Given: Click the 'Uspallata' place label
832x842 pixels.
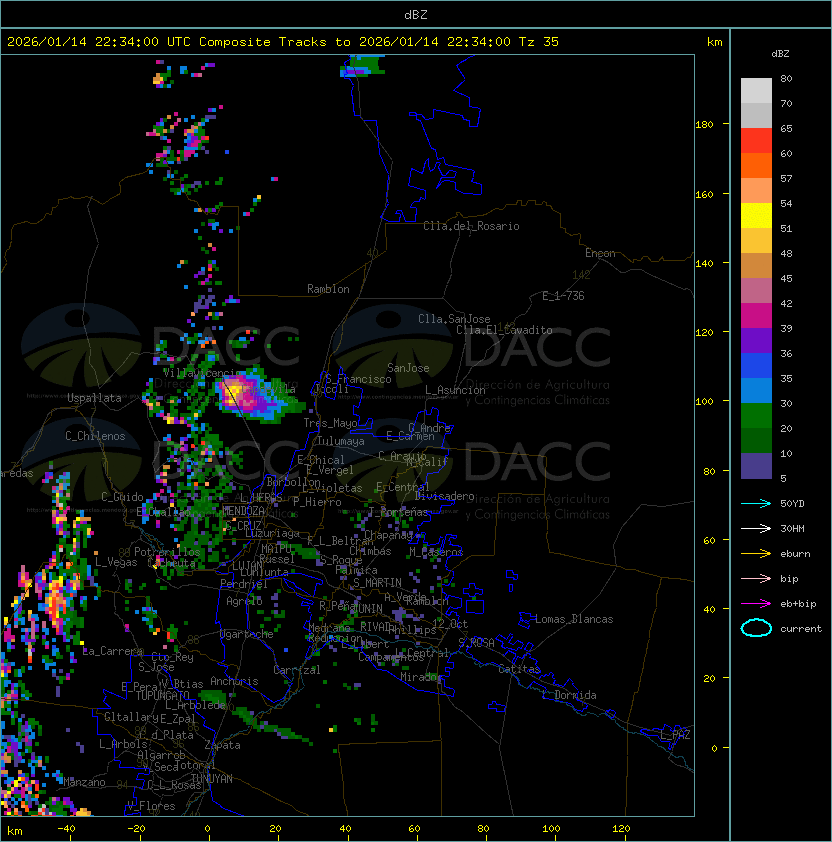Looking at the screenshot, I should (94, 398).
